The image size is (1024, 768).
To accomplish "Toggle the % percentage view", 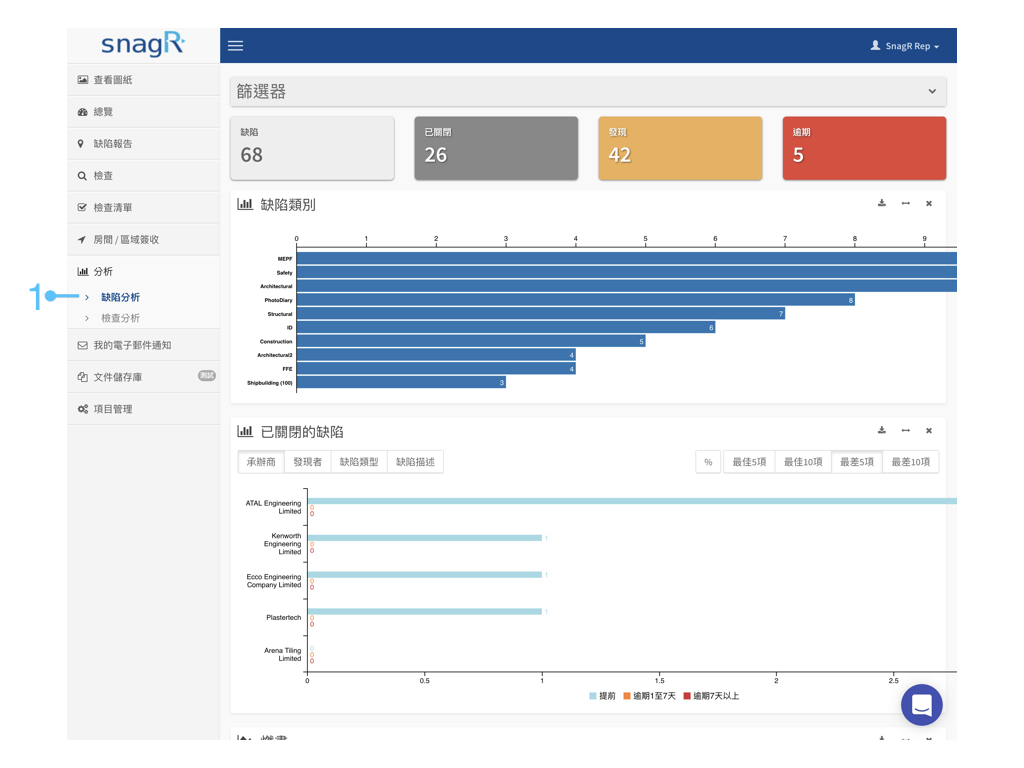I will (x=708, y=462).
